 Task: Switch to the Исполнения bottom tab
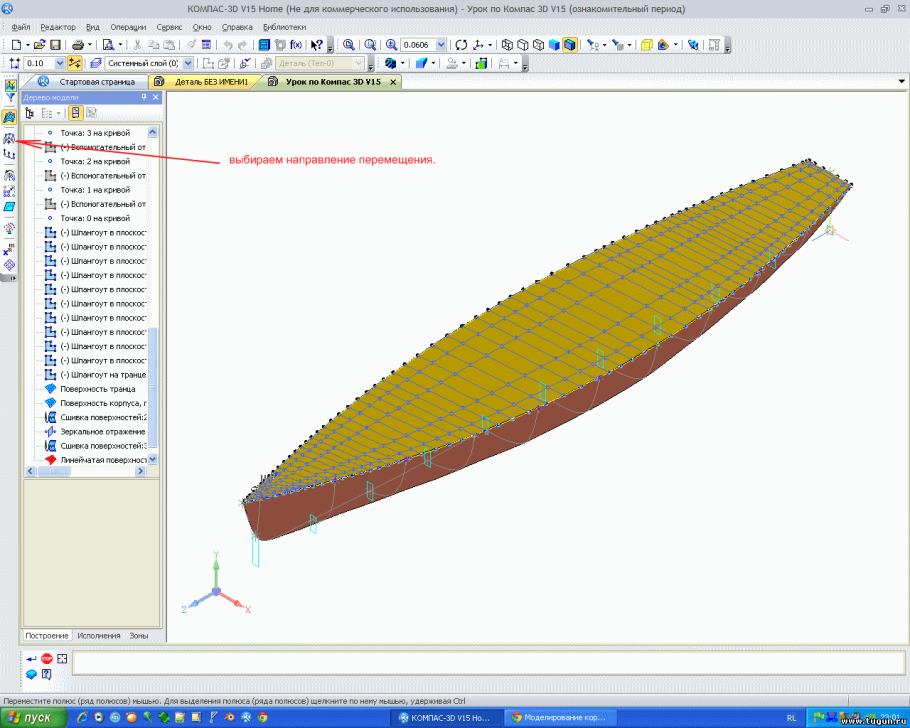pyautogui.click(x=100, y=635)
